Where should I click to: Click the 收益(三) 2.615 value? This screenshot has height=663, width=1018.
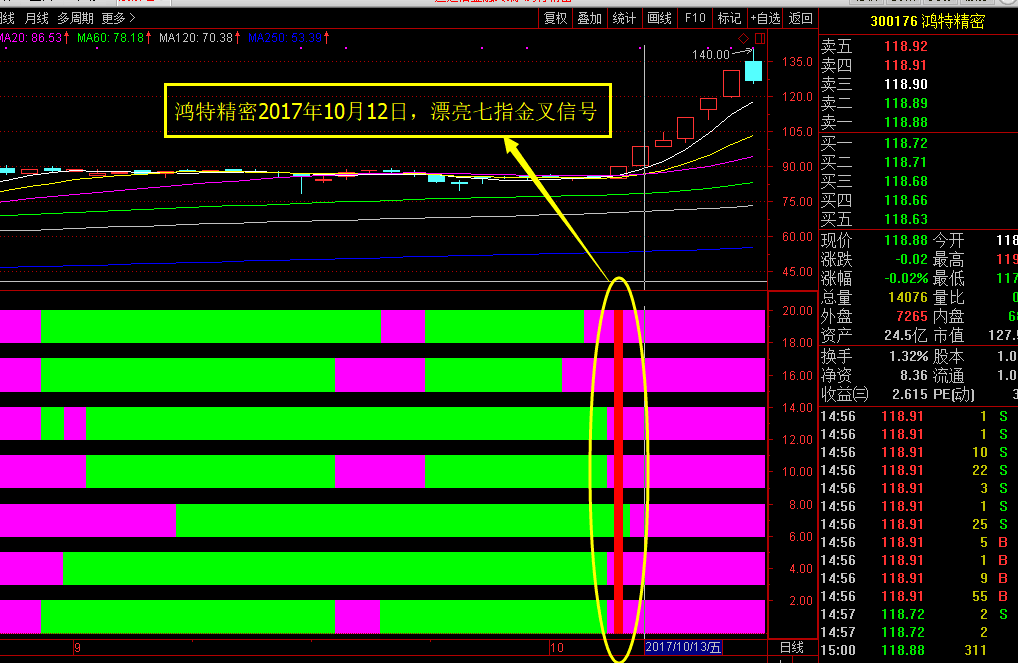pyautogui.click(x=910, y=394)
